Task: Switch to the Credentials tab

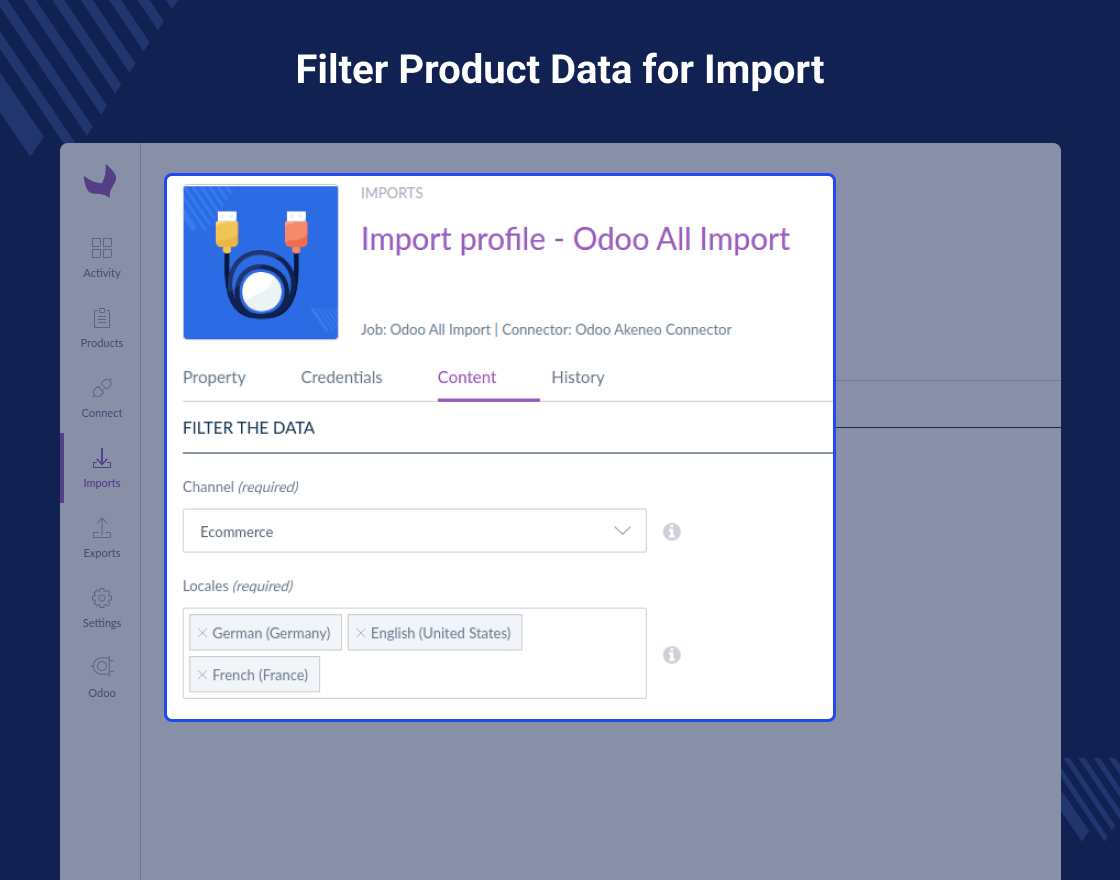Action: coord(341,377)
